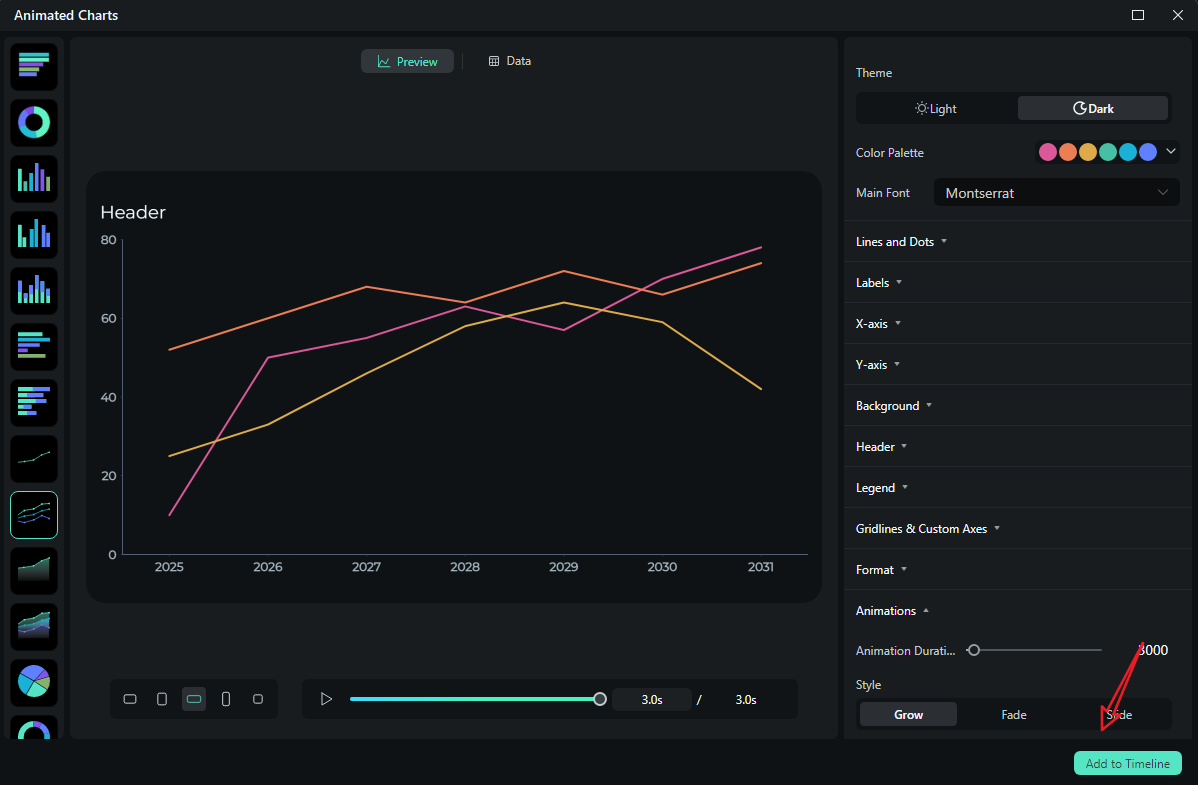Open the color palette picker
1198x785 pixels.
1170,151
